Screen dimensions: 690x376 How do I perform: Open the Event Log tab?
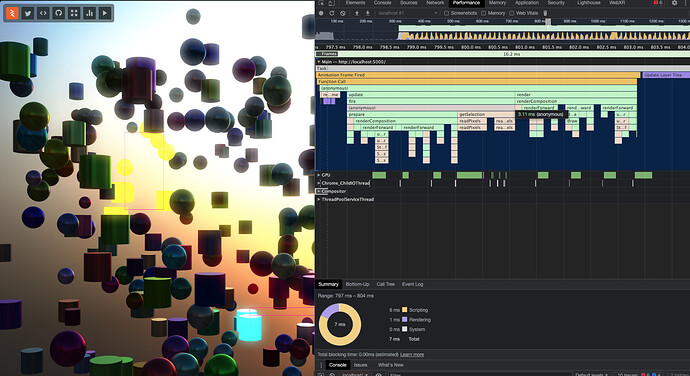pos(412,284)
